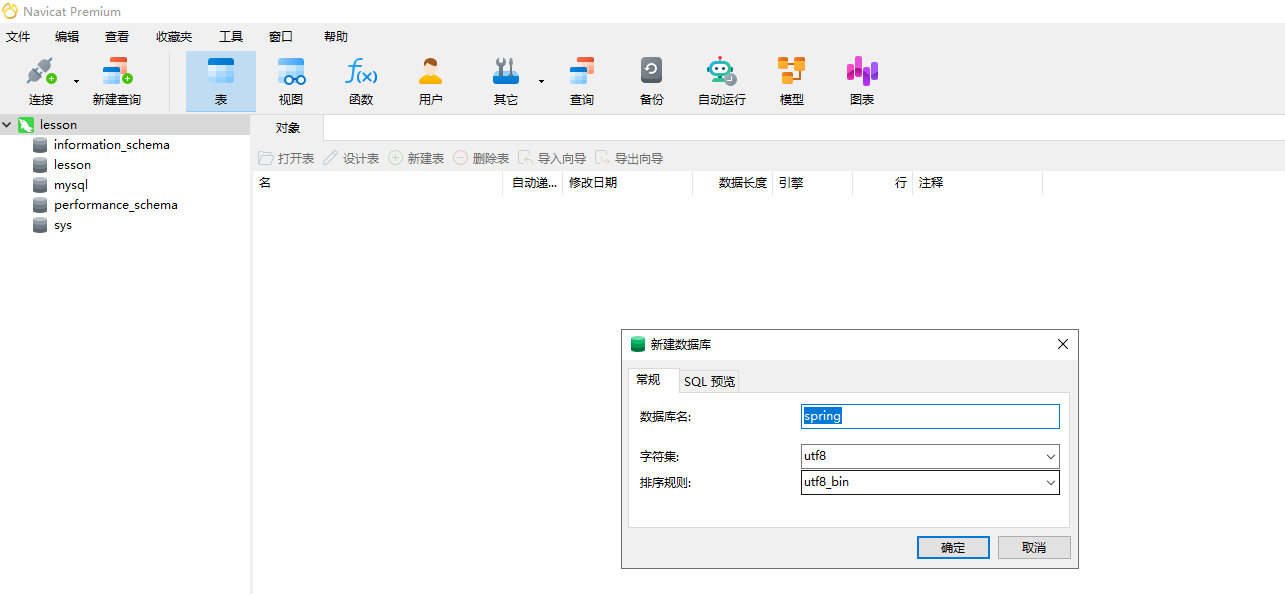Open the Query toolbar icon
The width and height of the screenshot is (1285, 594).
pos(582,81)
